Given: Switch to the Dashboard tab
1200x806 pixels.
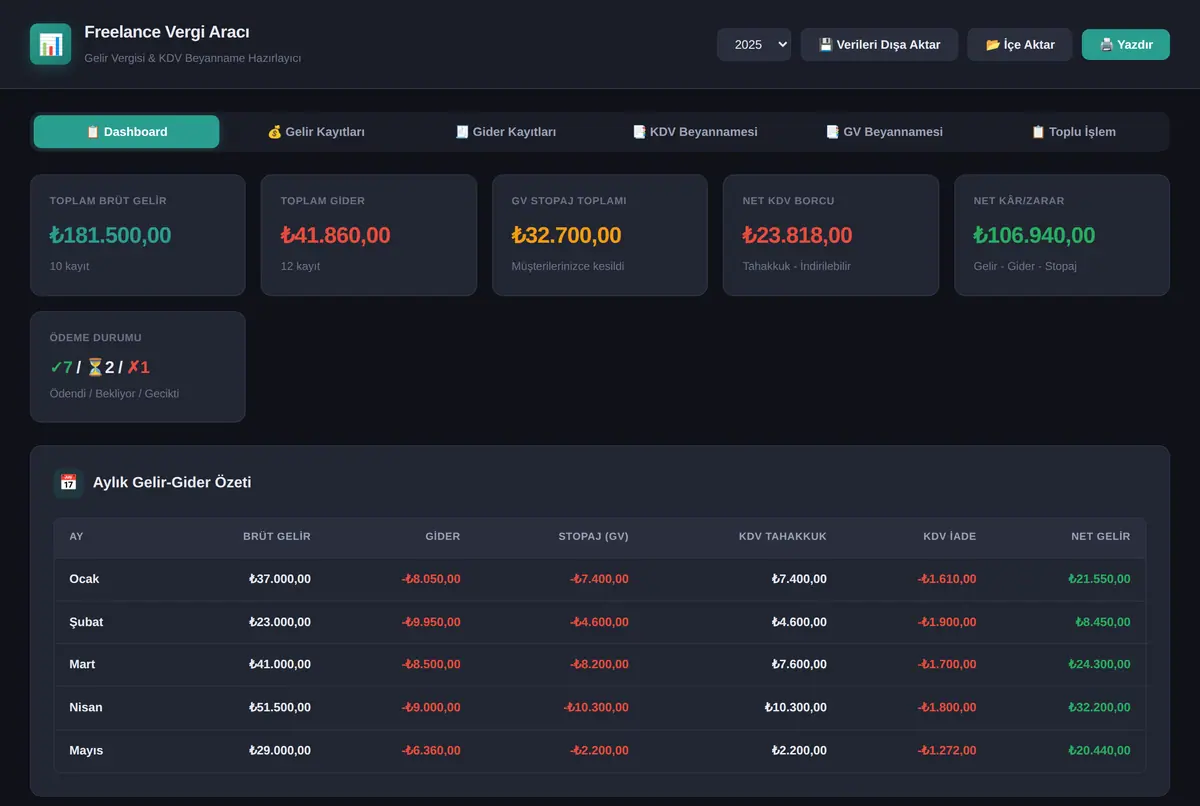Looking at the screenshot, I should 126,132.
